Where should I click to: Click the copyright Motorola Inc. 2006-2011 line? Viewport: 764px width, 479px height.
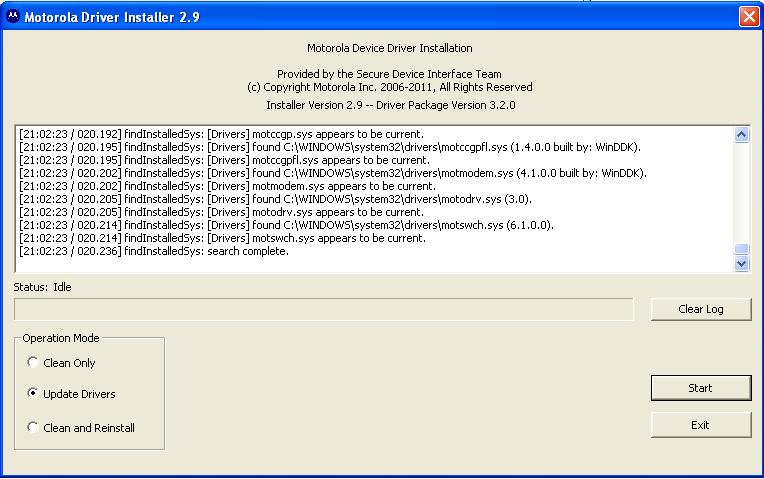pyautogui.click(x=390, y=87)
